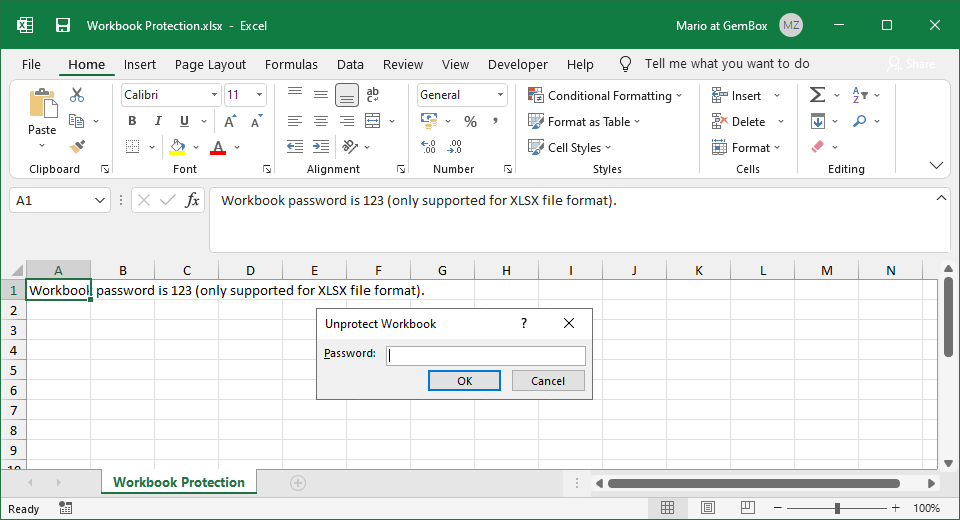Click Cancel in Unprotect Workbook dialog

pos(548,380)
